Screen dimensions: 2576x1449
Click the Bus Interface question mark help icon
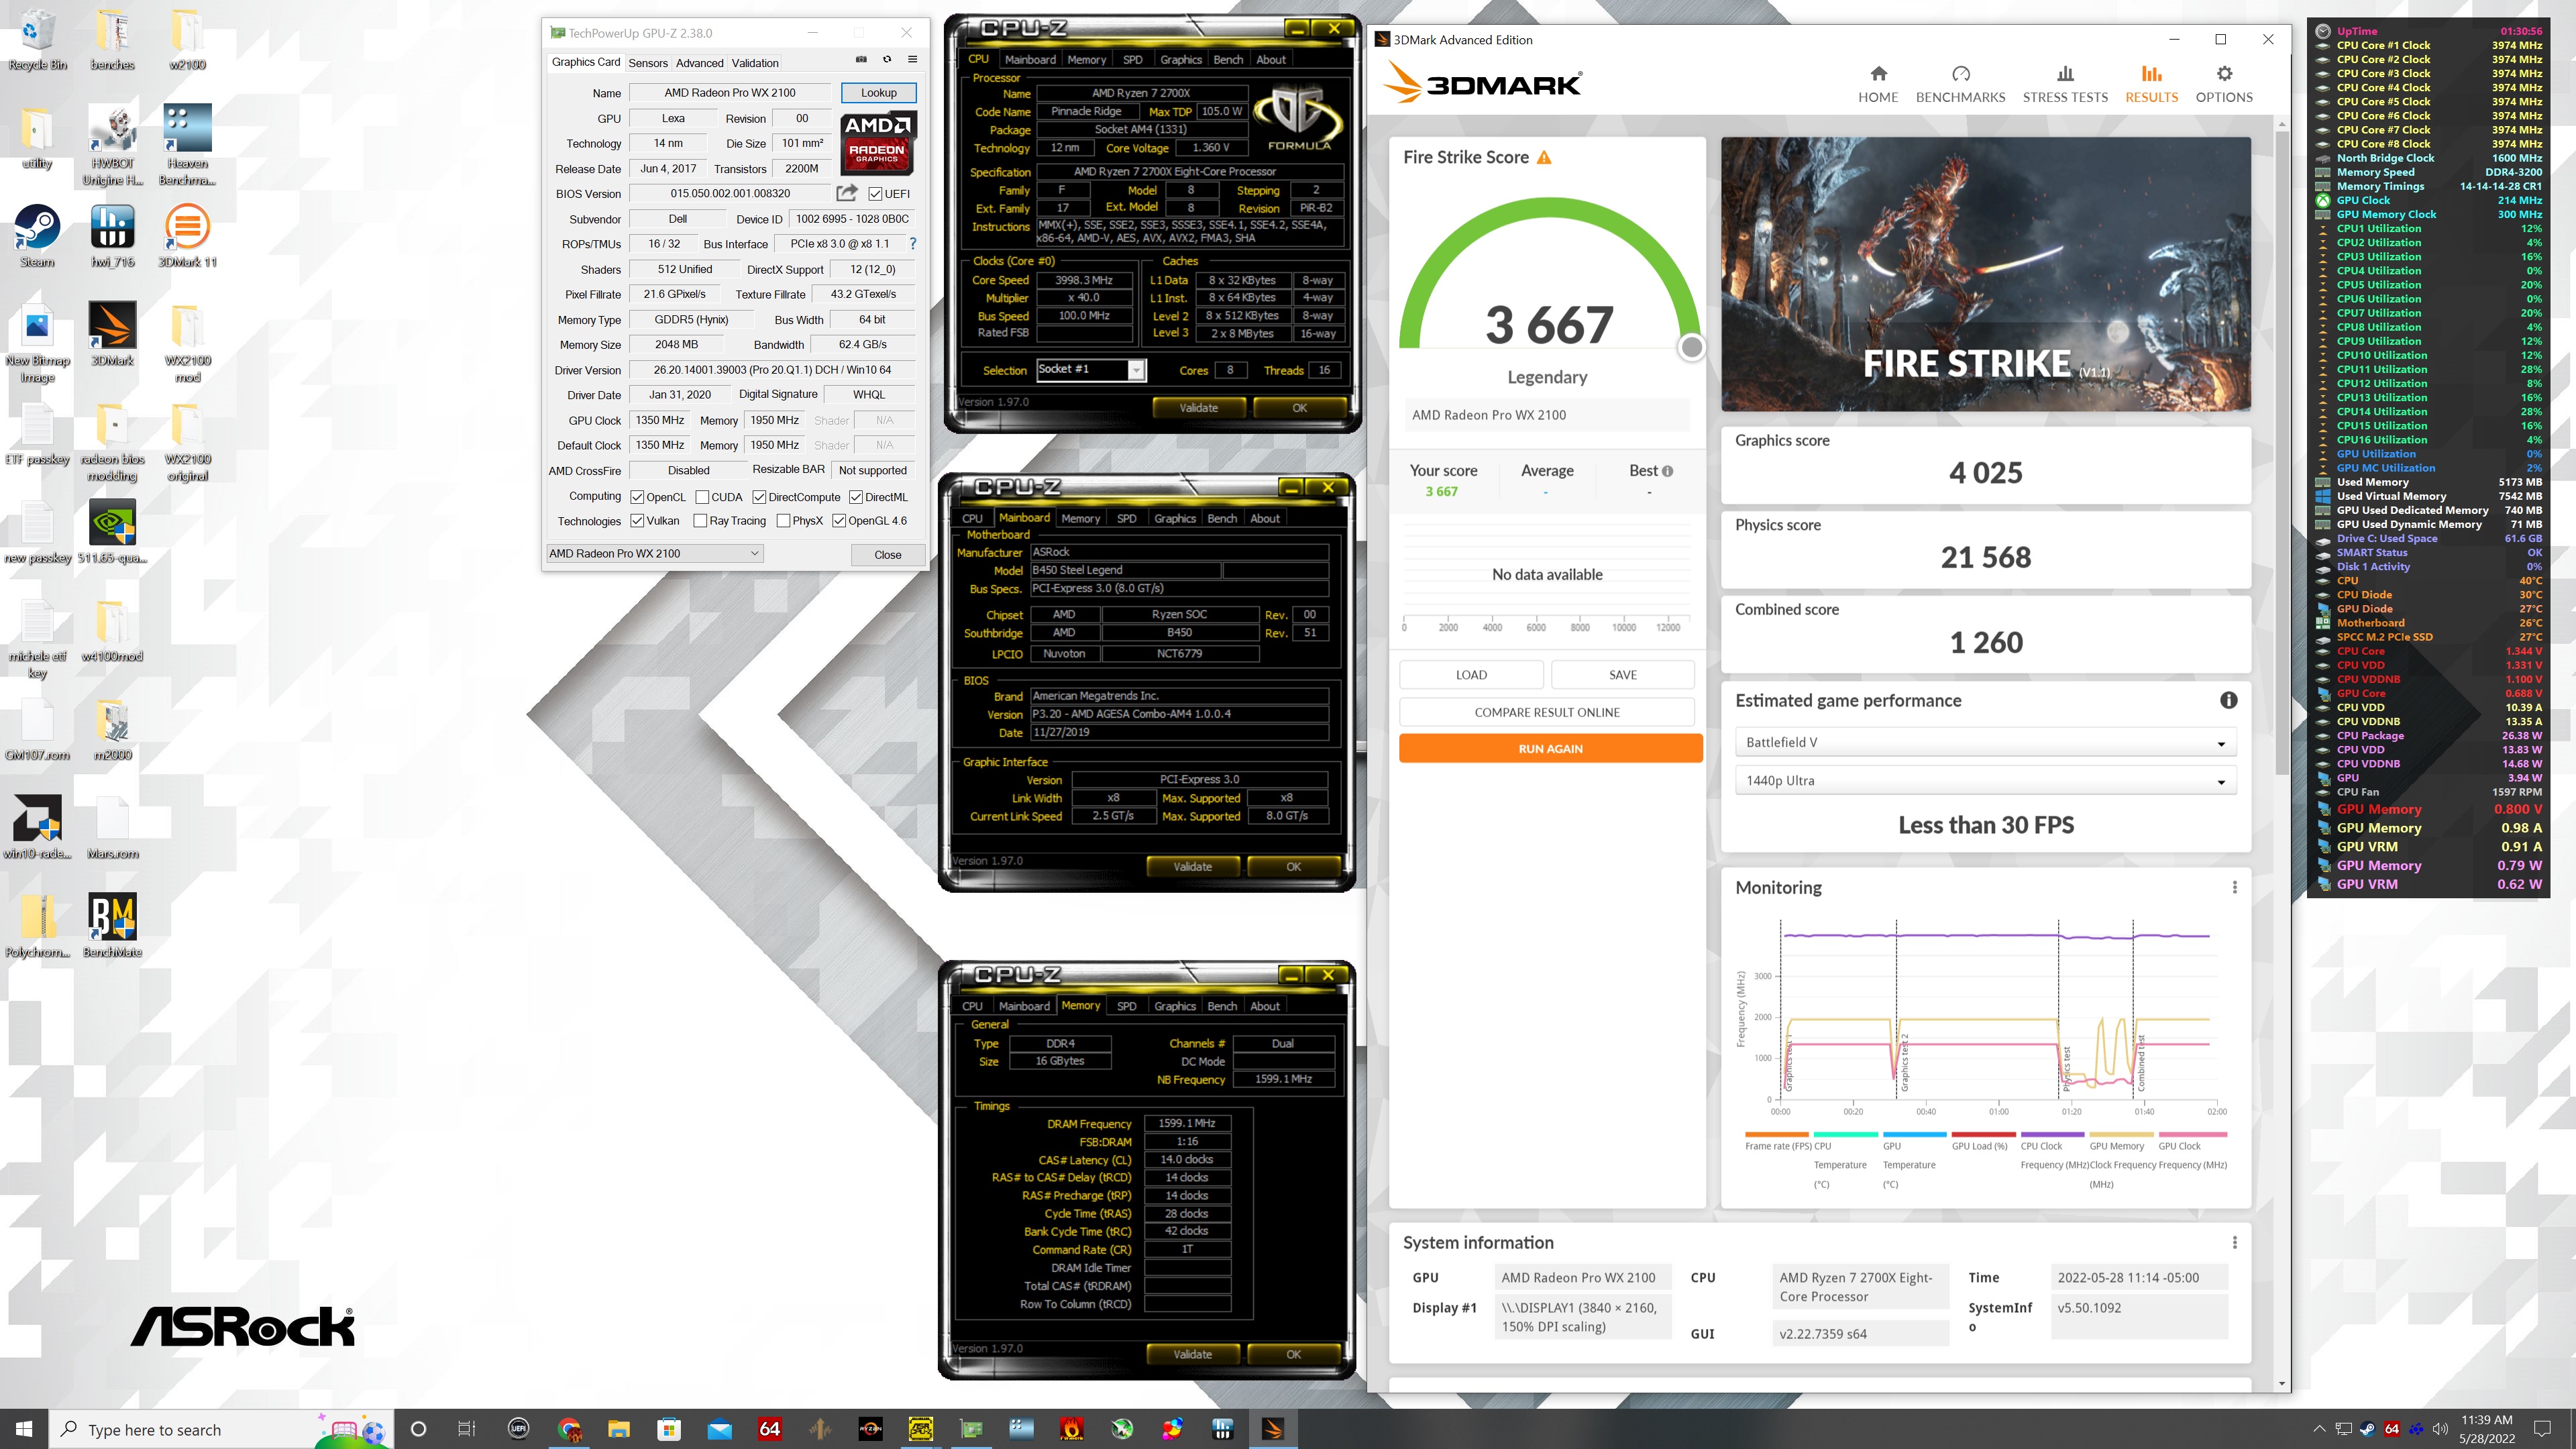[912, 243]
